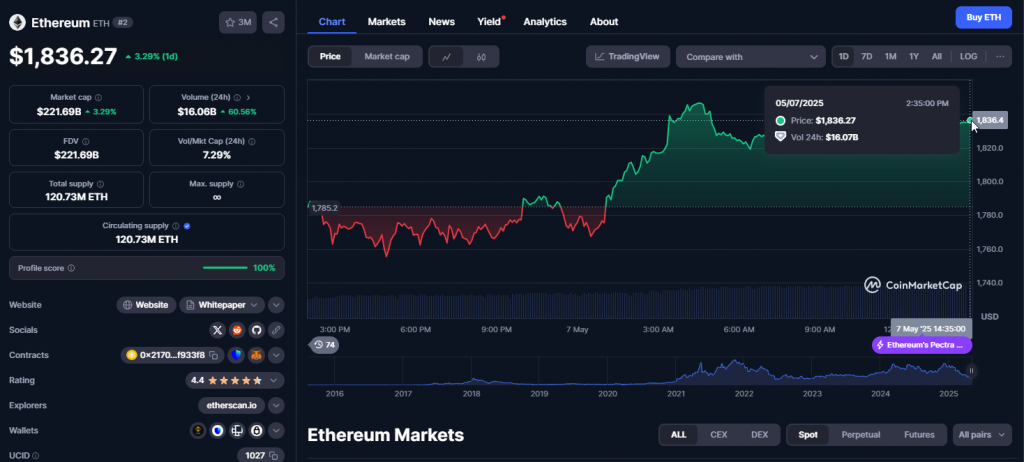The height and width of the screenshot is (462, 1024).
Task: Filter markets by DEX
Action: click(759, 435)
